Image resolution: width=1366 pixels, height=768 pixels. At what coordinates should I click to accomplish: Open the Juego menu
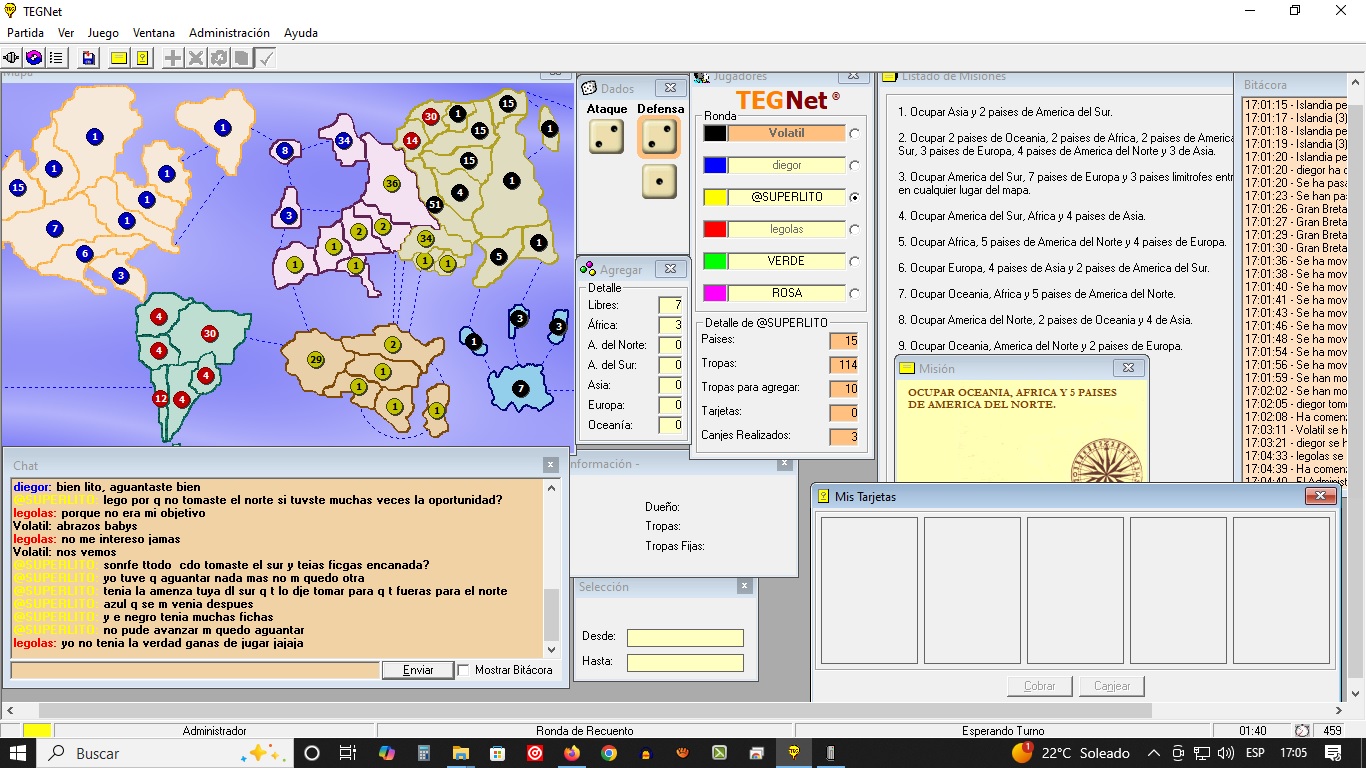click(103, 33)
